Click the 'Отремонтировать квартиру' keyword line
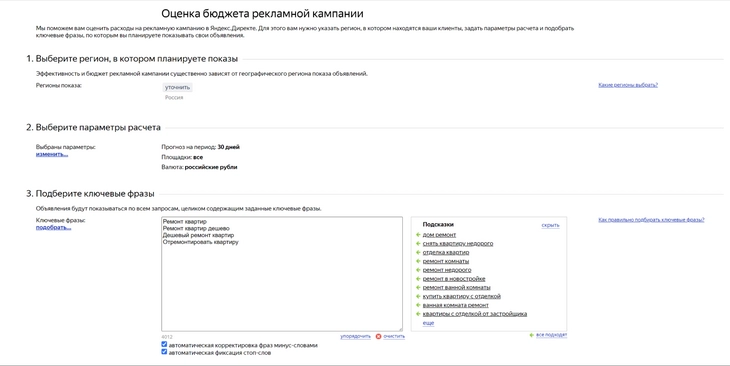Screen dimensions: 730x366 click(201, 242)
